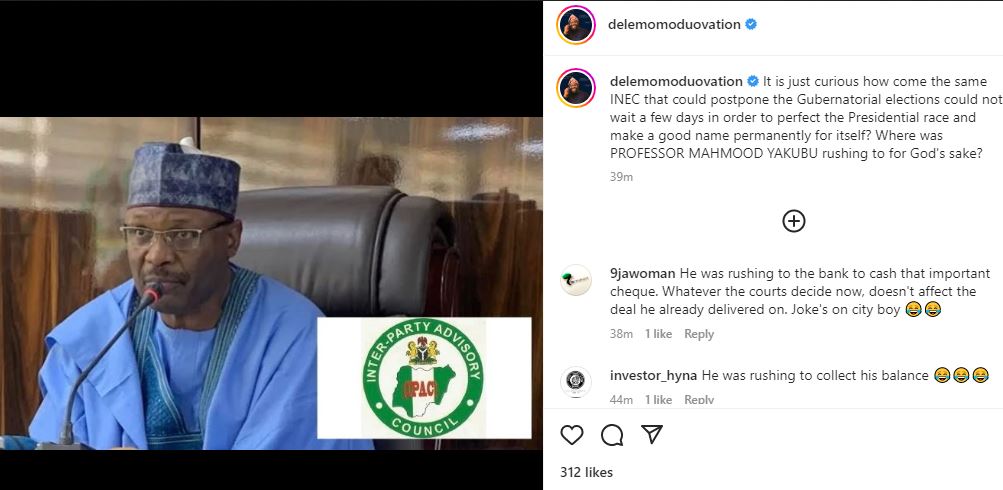Click verified badge next to header username
Viewport: 1003px width, 490px height.
751,24
